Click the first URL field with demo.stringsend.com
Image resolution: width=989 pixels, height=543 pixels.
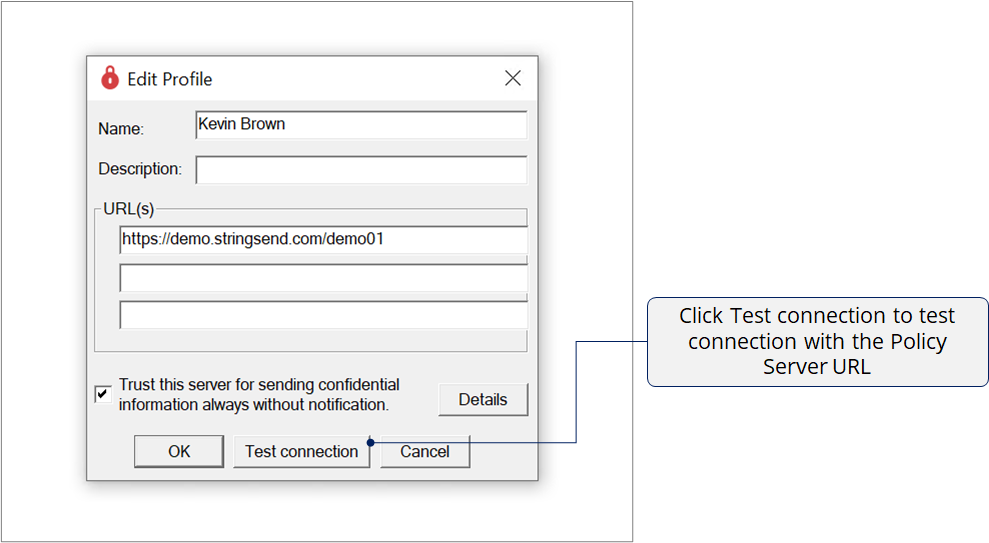point(323,240)
